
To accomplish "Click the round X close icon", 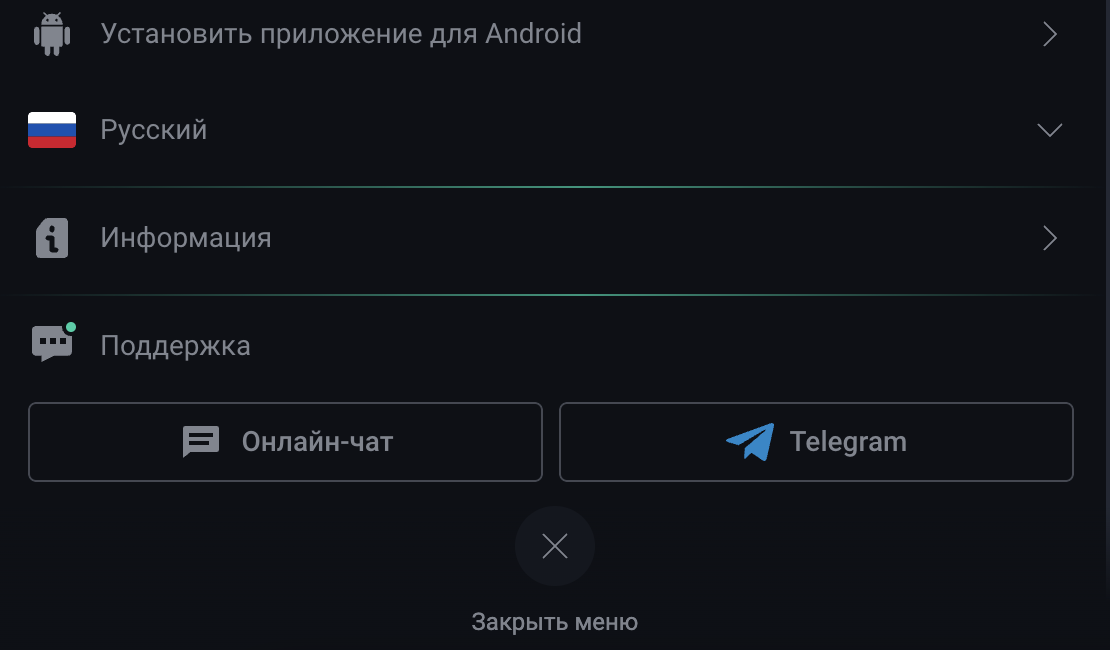I will click(555, 546).
